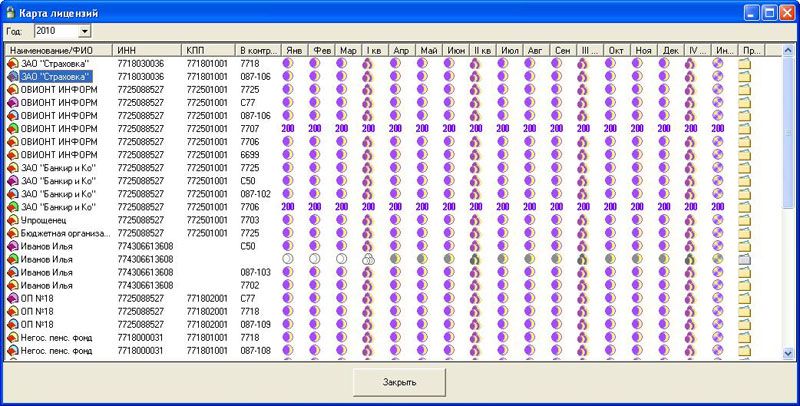Click row icon of ЗАО "Страховка" contract 7718
800x406 pixels.
click(13, 64)
